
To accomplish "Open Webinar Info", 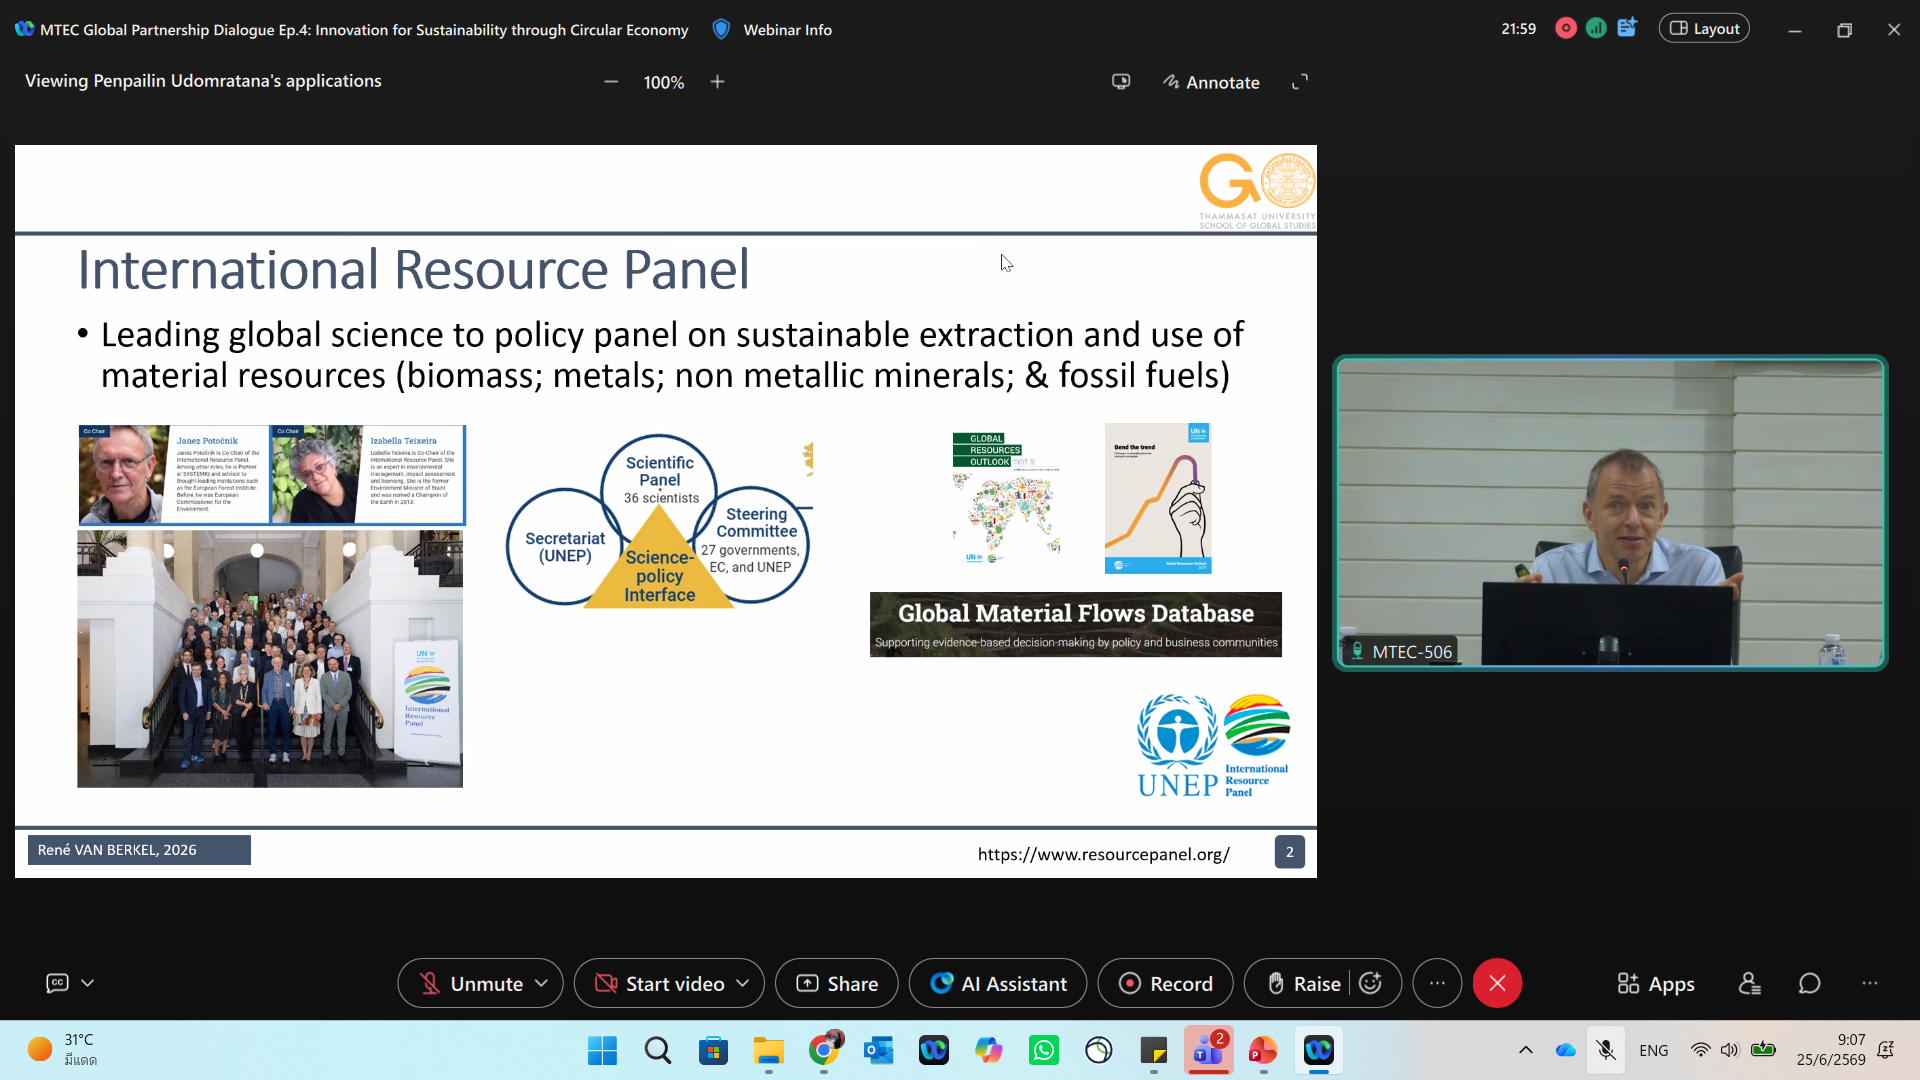I will pos(787,30).
